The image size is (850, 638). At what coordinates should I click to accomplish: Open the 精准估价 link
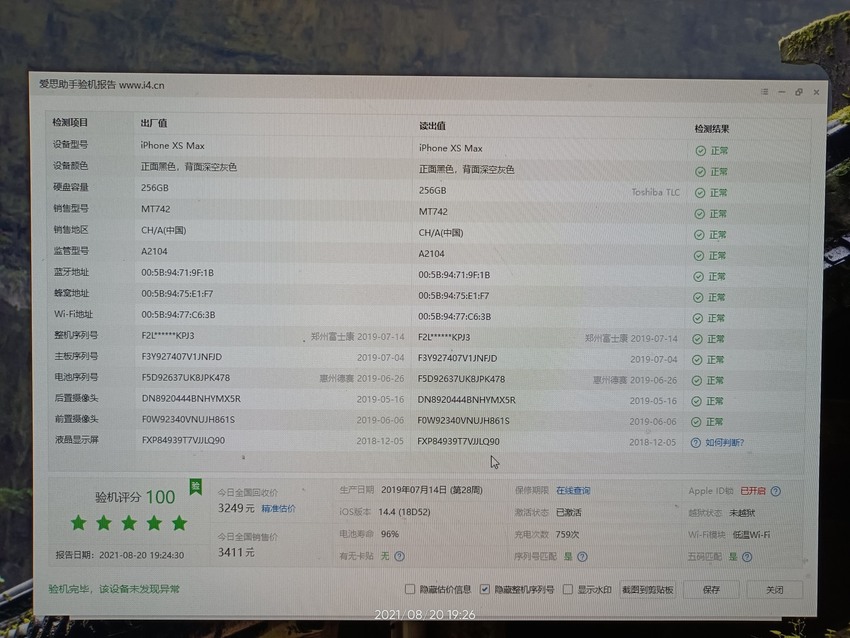[x=278, y=508]
